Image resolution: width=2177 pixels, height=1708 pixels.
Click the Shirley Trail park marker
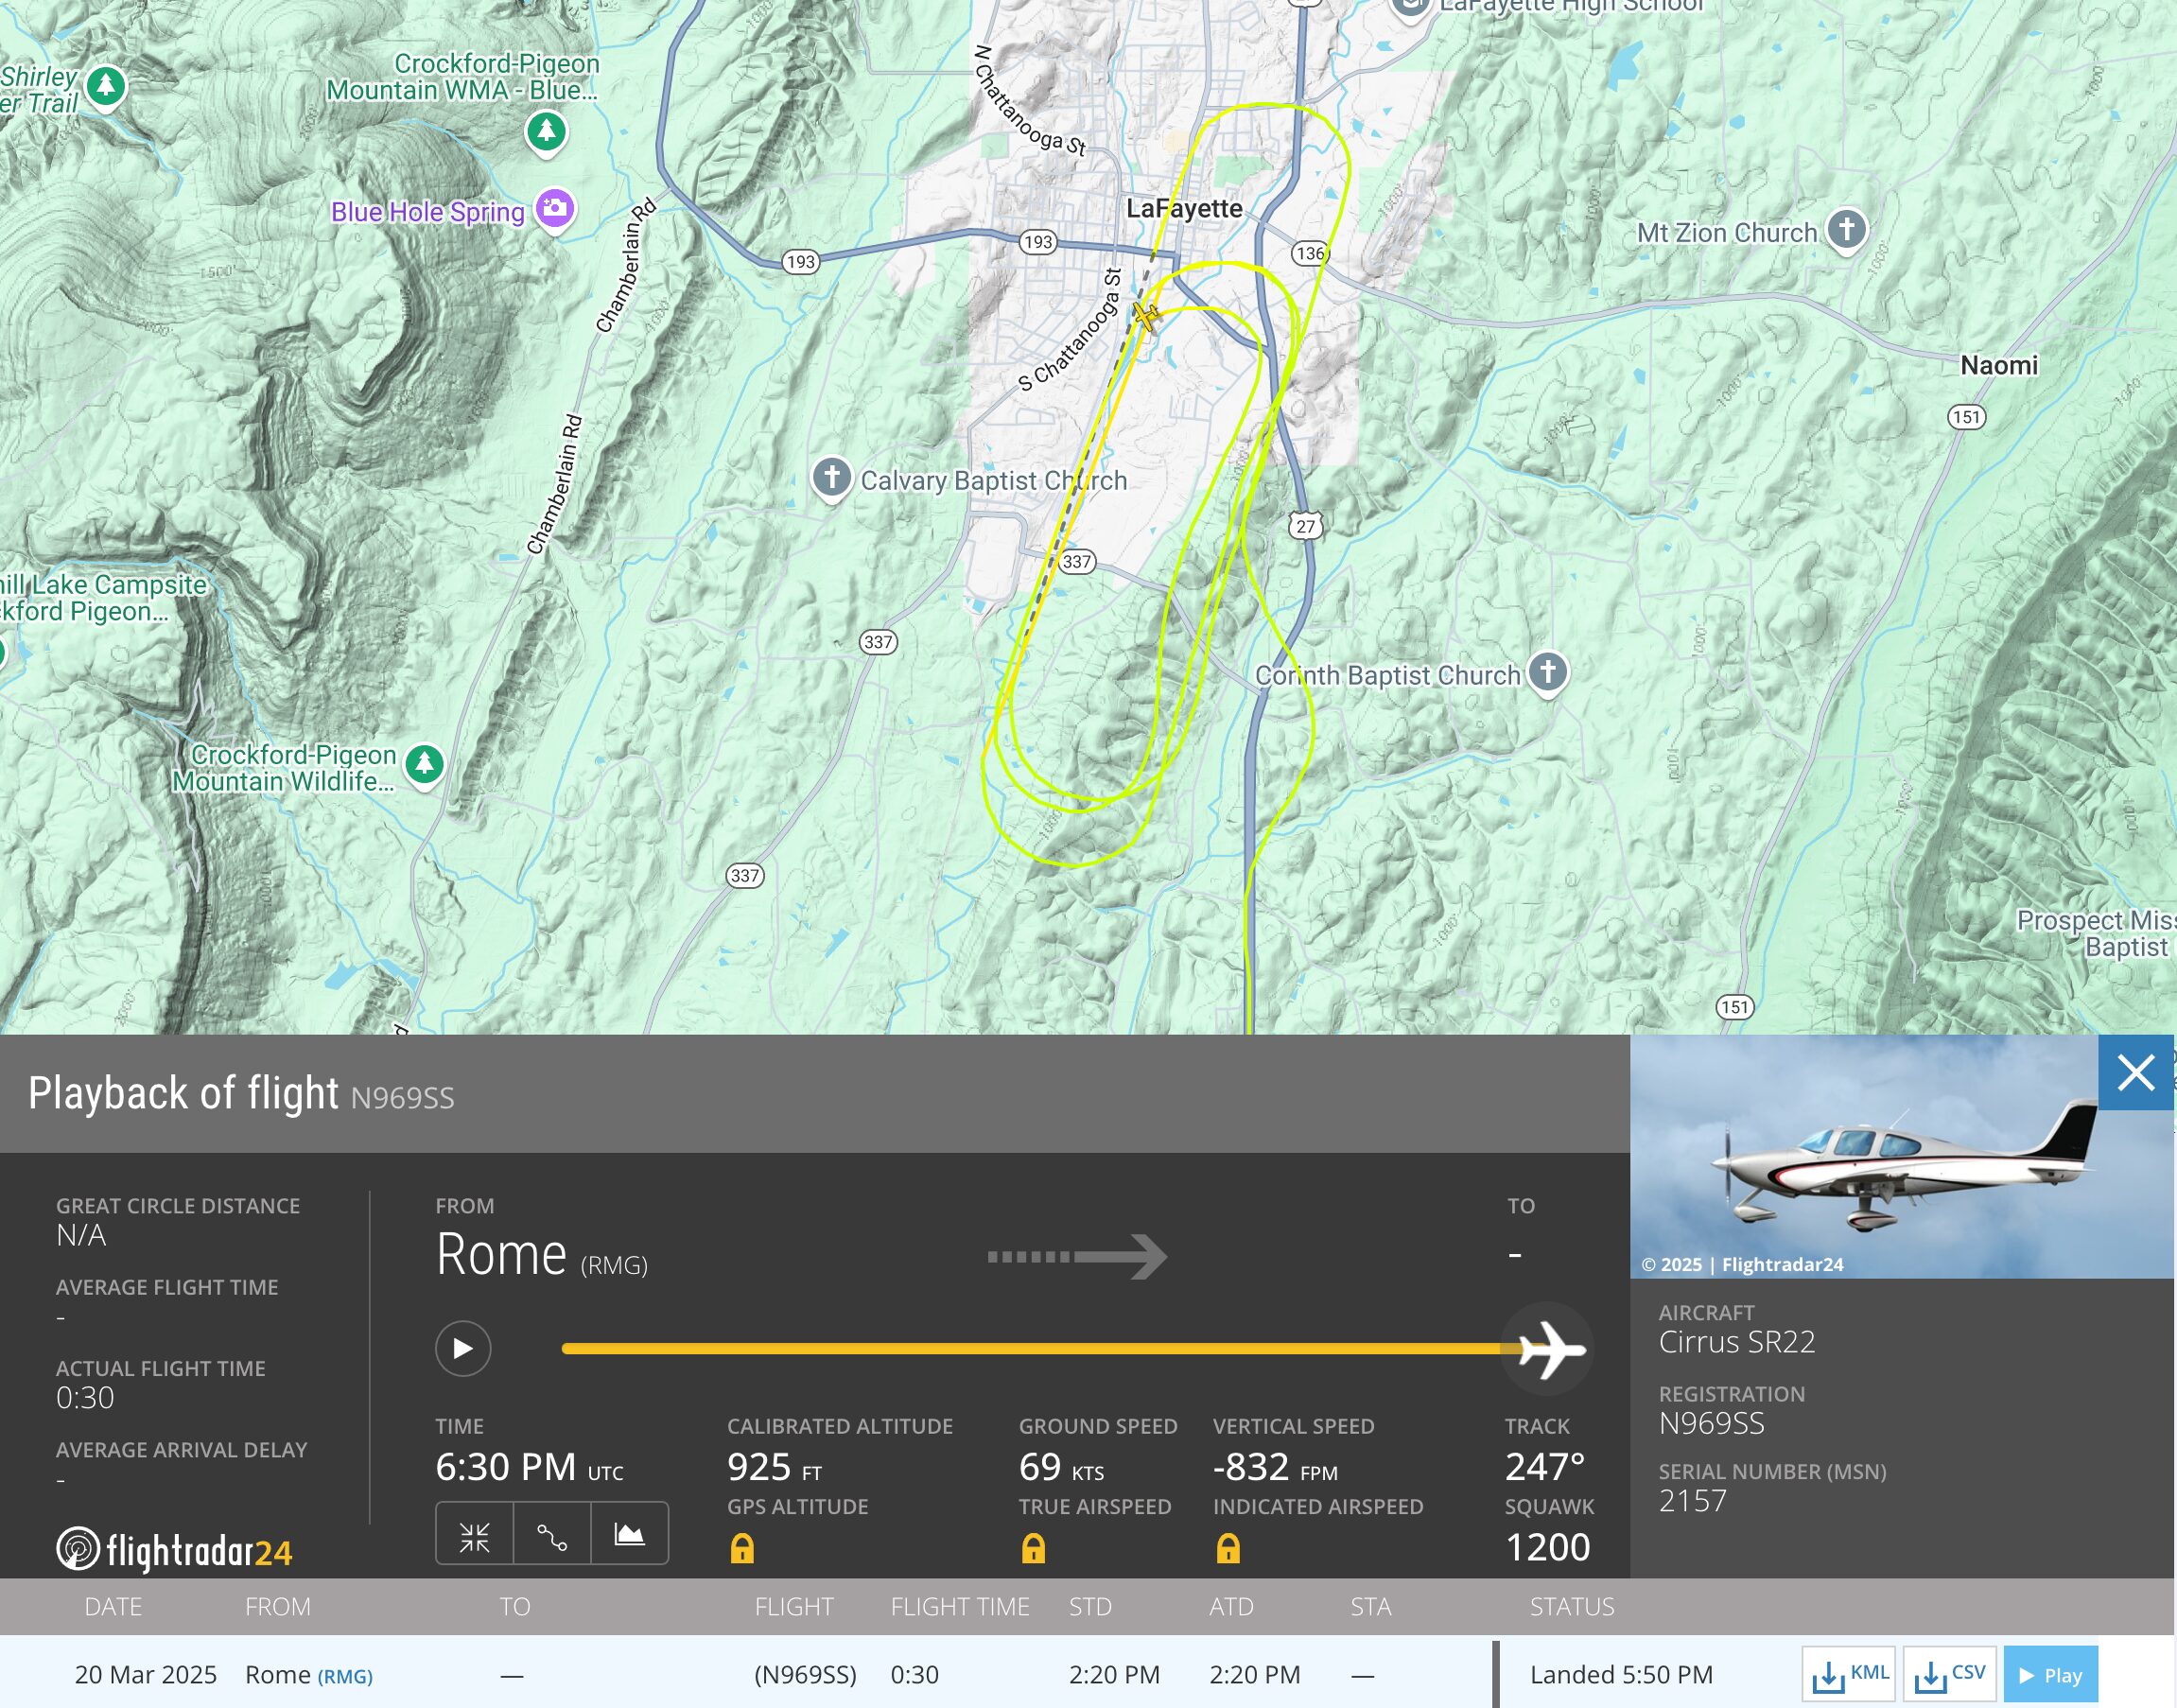pos(106,86)
